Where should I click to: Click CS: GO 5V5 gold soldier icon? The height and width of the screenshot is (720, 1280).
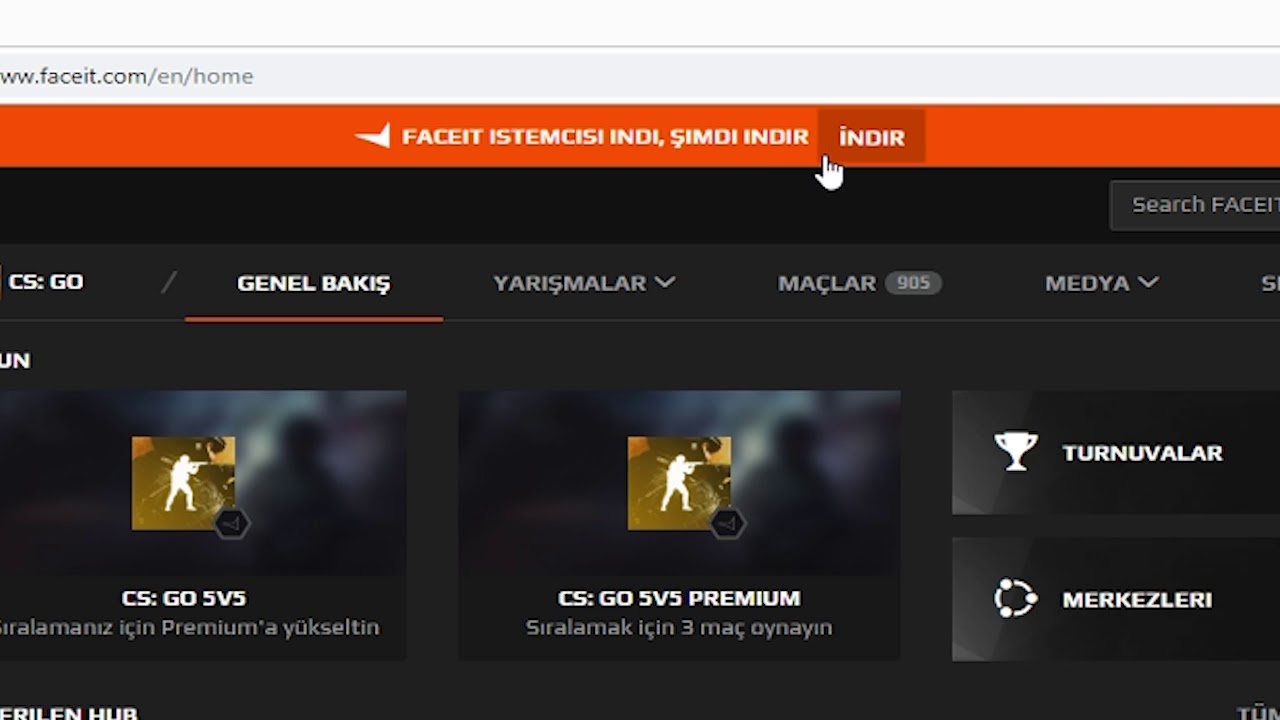pyautogui.click(x=183, y=483)
